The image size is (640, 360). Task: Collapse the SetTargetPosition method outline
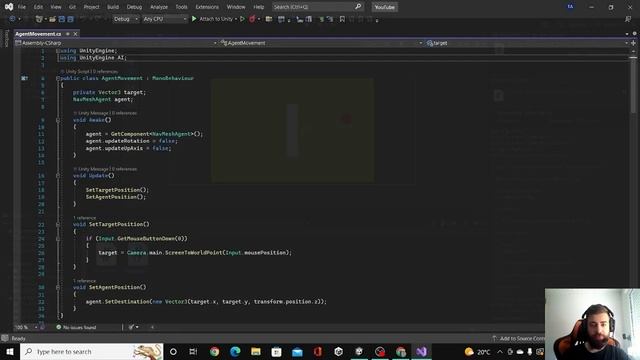coord(58,224)
